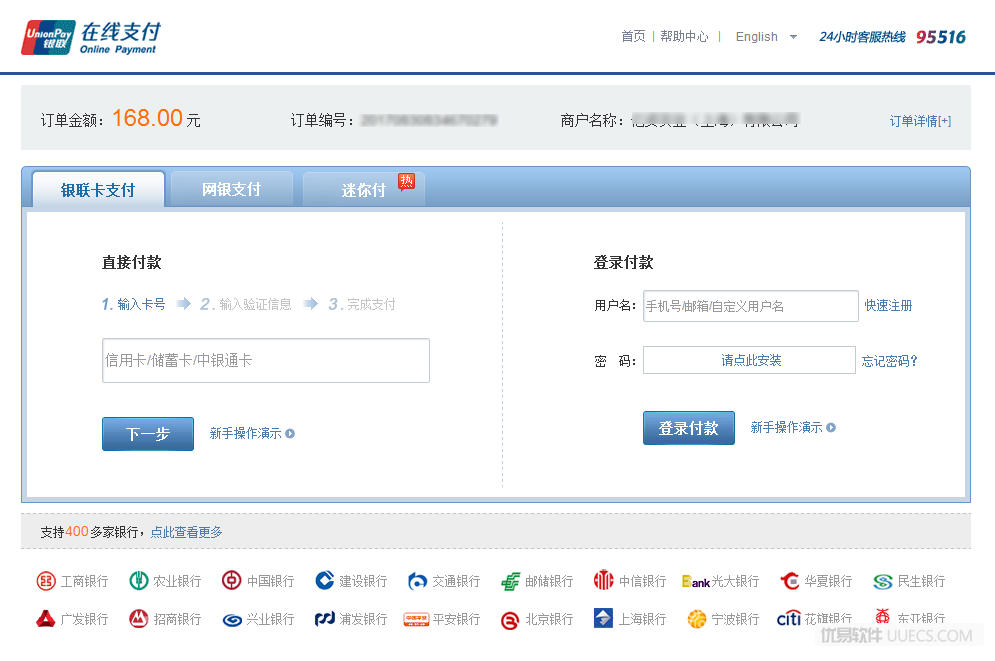Click the citi 花旗银行 logo icon
Viewport: 995px width, 661px height.
(789, 618)
